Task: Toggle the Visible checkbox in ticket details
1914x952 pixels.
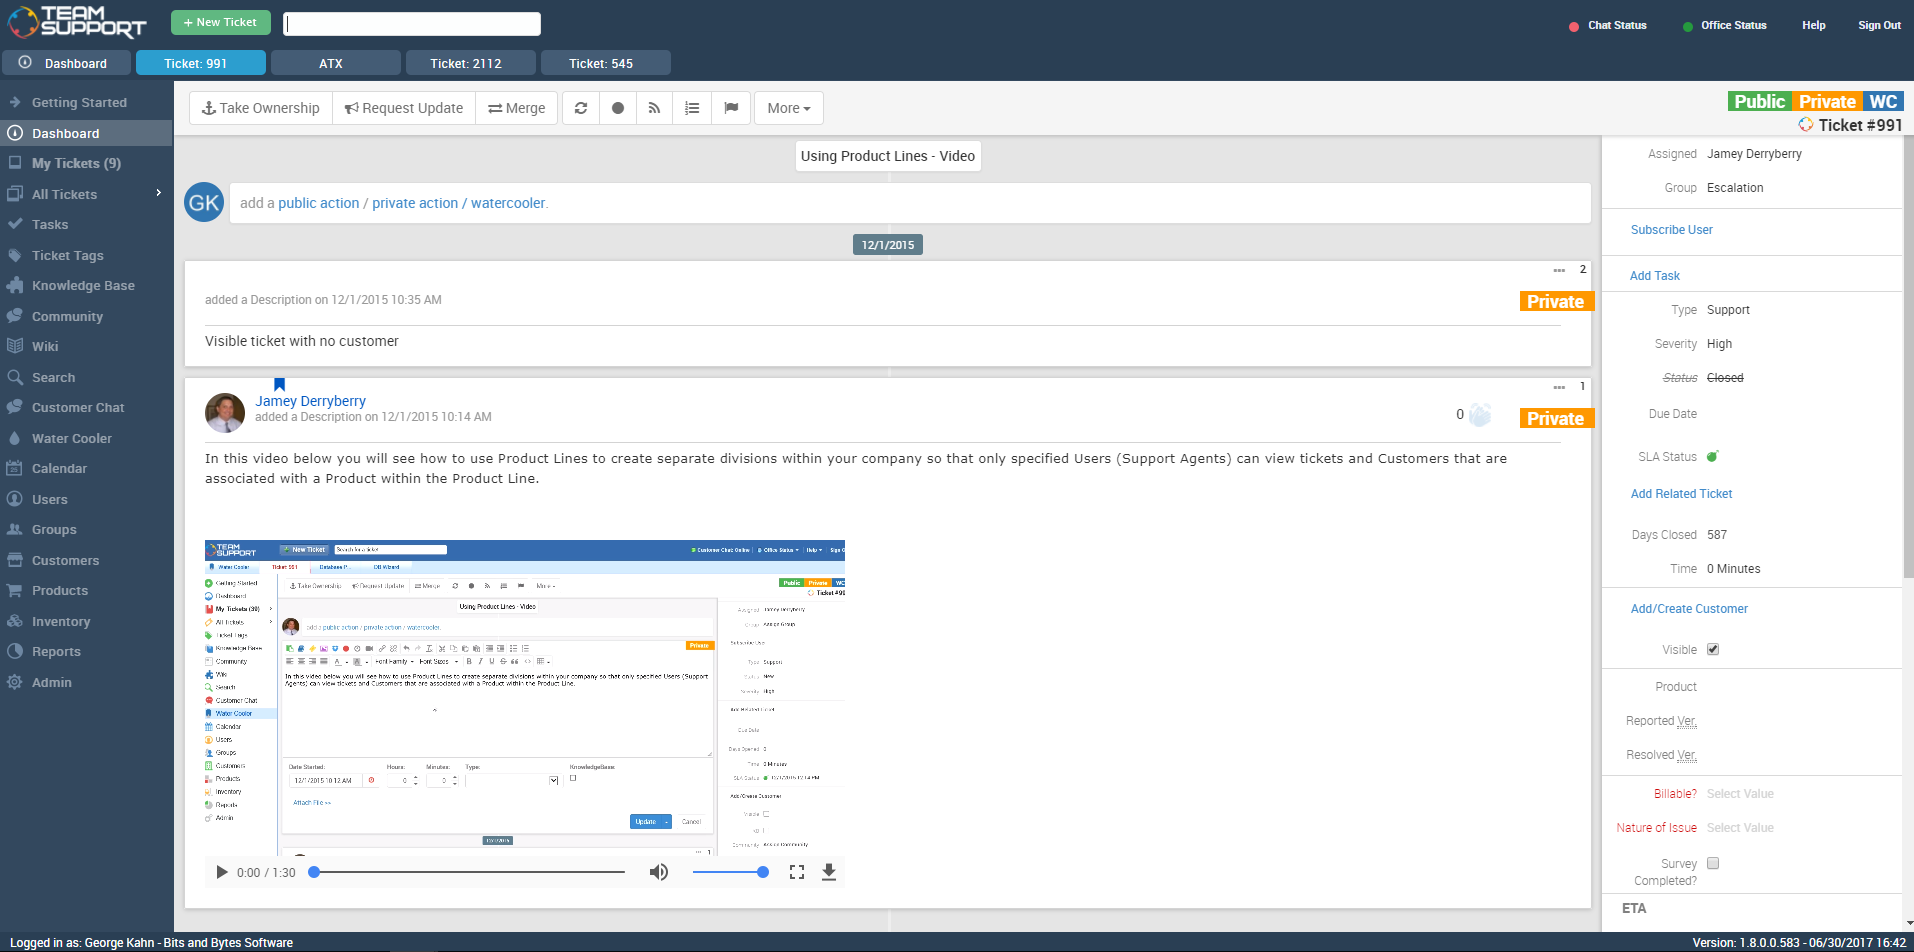Action: [x=1713, y=649]
